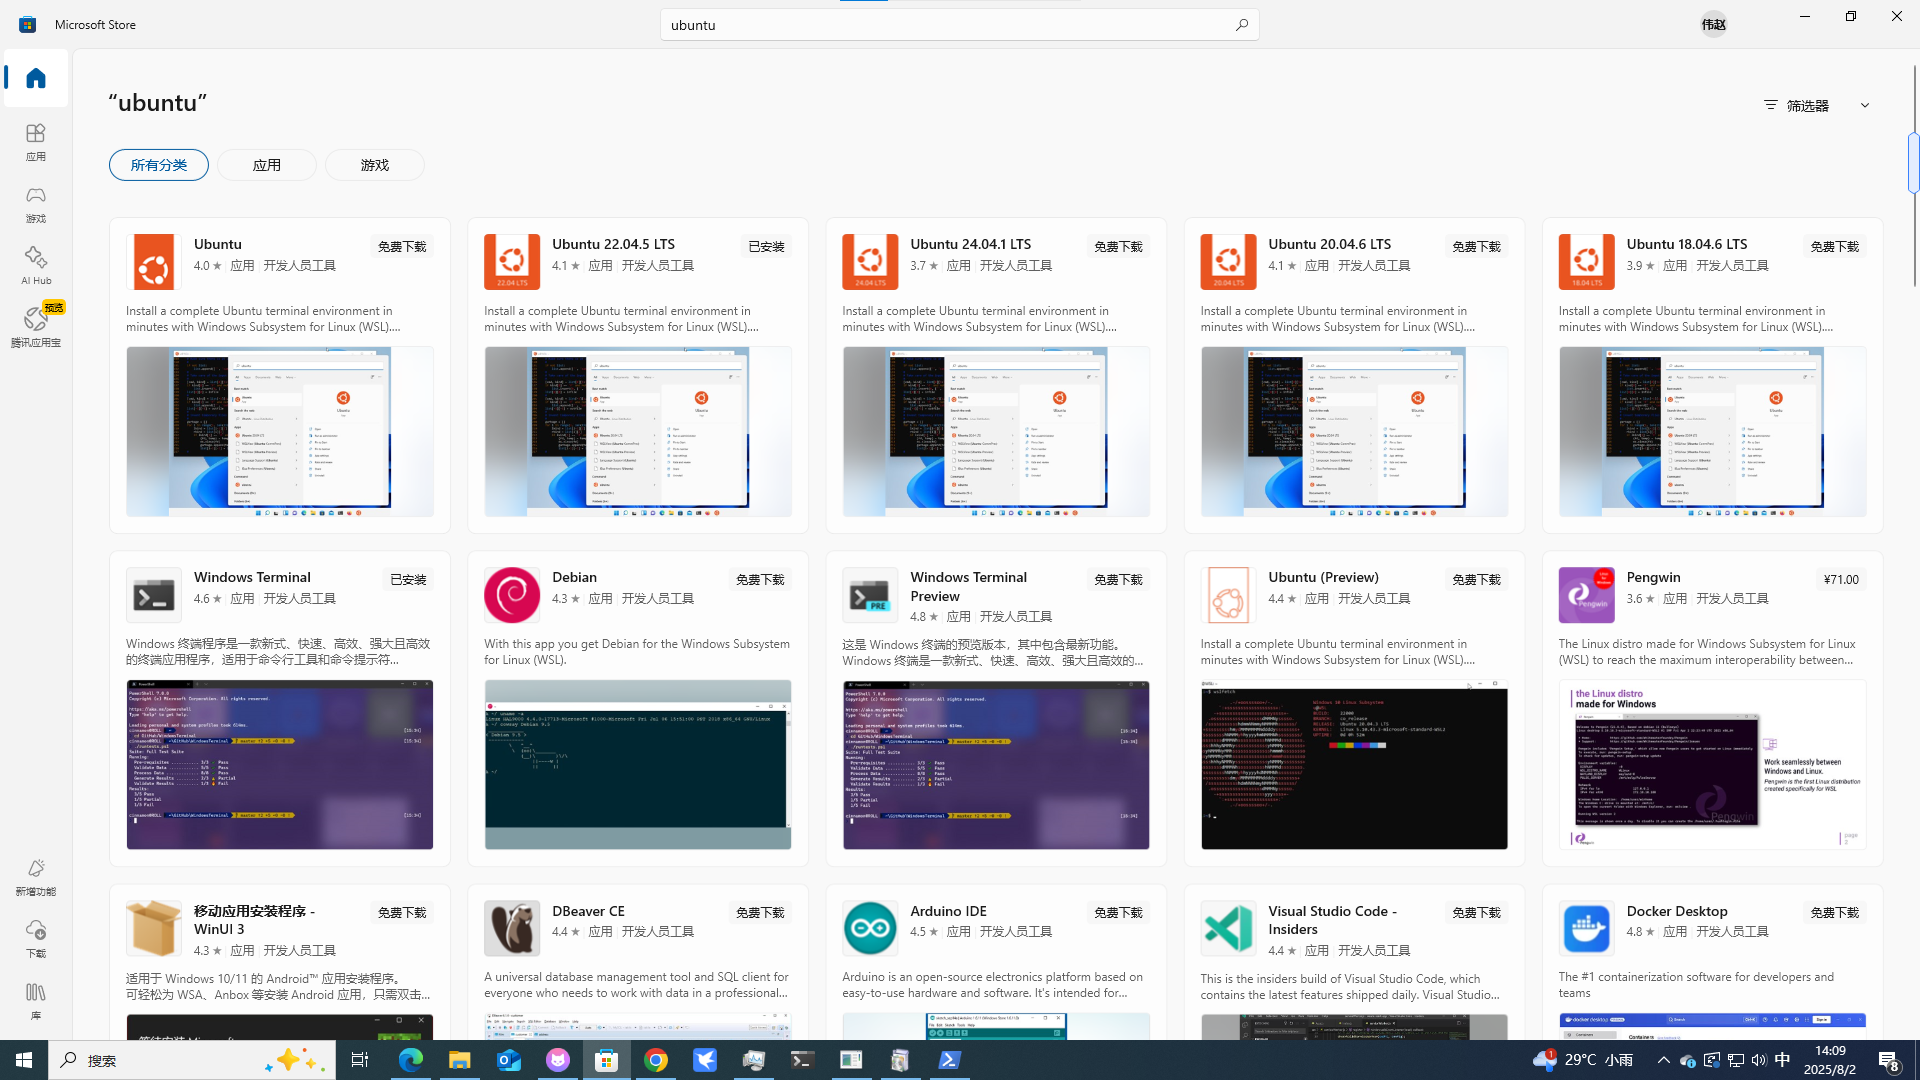Select the 应用 filter chip
This screenshot has height=1080, width=1920.
266,164
